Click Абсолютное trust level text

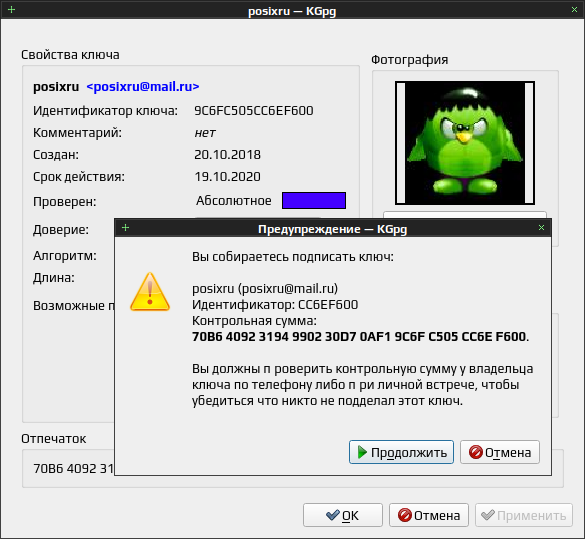click(x=234, y=201)
